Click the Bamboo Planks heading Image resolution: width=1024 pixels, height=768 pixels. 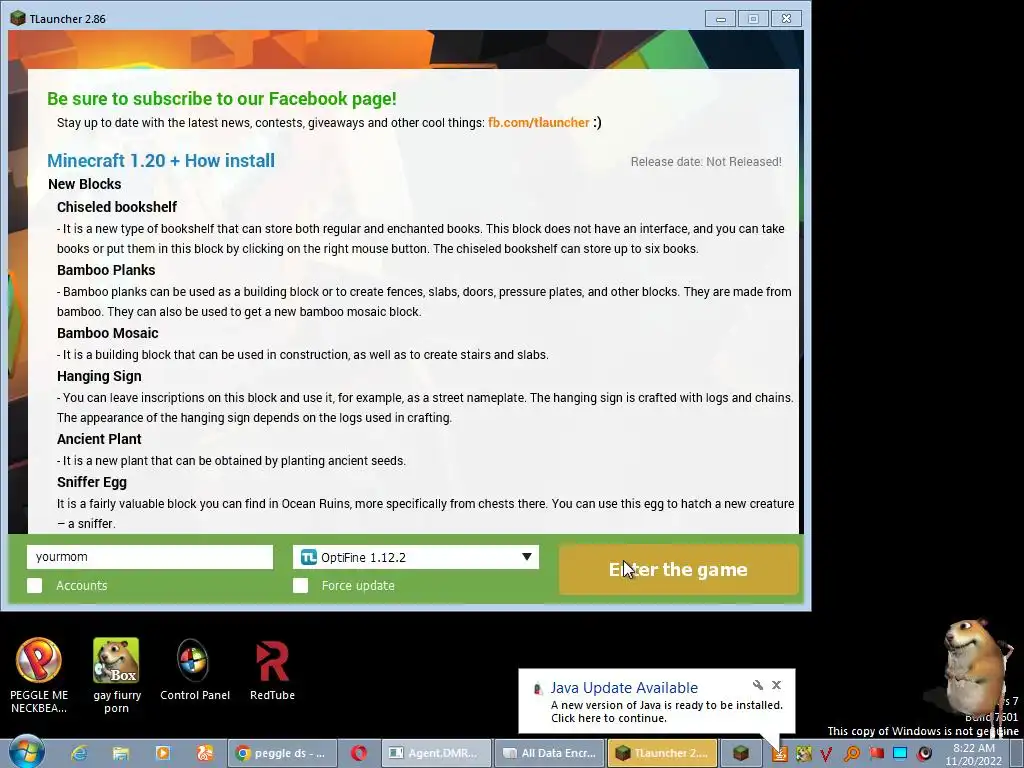click(x=106, y=270)
